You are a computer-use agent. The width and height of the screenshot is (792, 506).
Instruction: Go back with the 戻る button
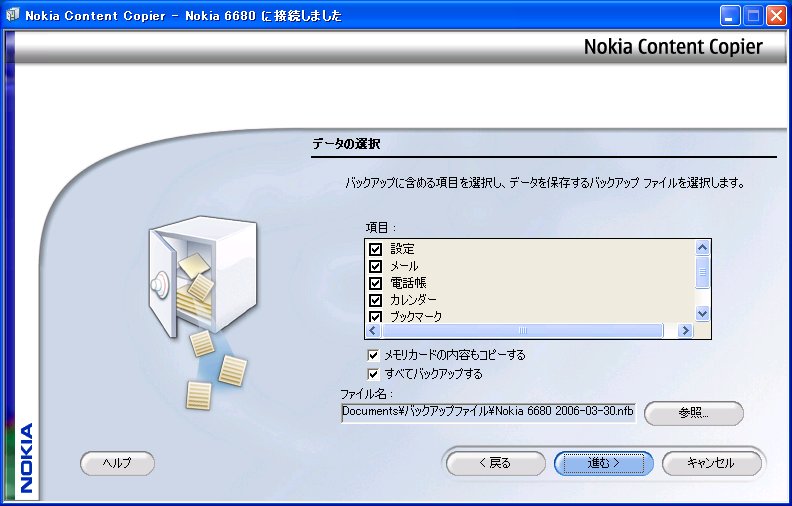(496, 463)
